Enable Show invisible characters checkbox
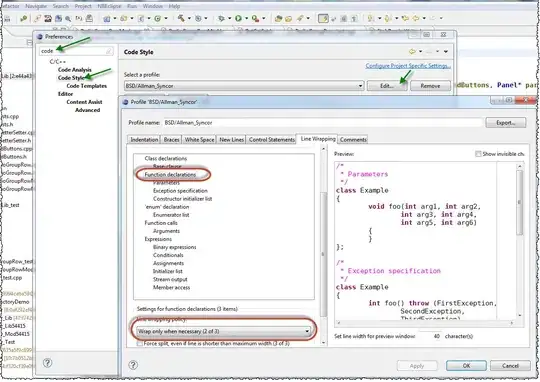The width and height of the screenshot is (540, 382). (478, 154)
